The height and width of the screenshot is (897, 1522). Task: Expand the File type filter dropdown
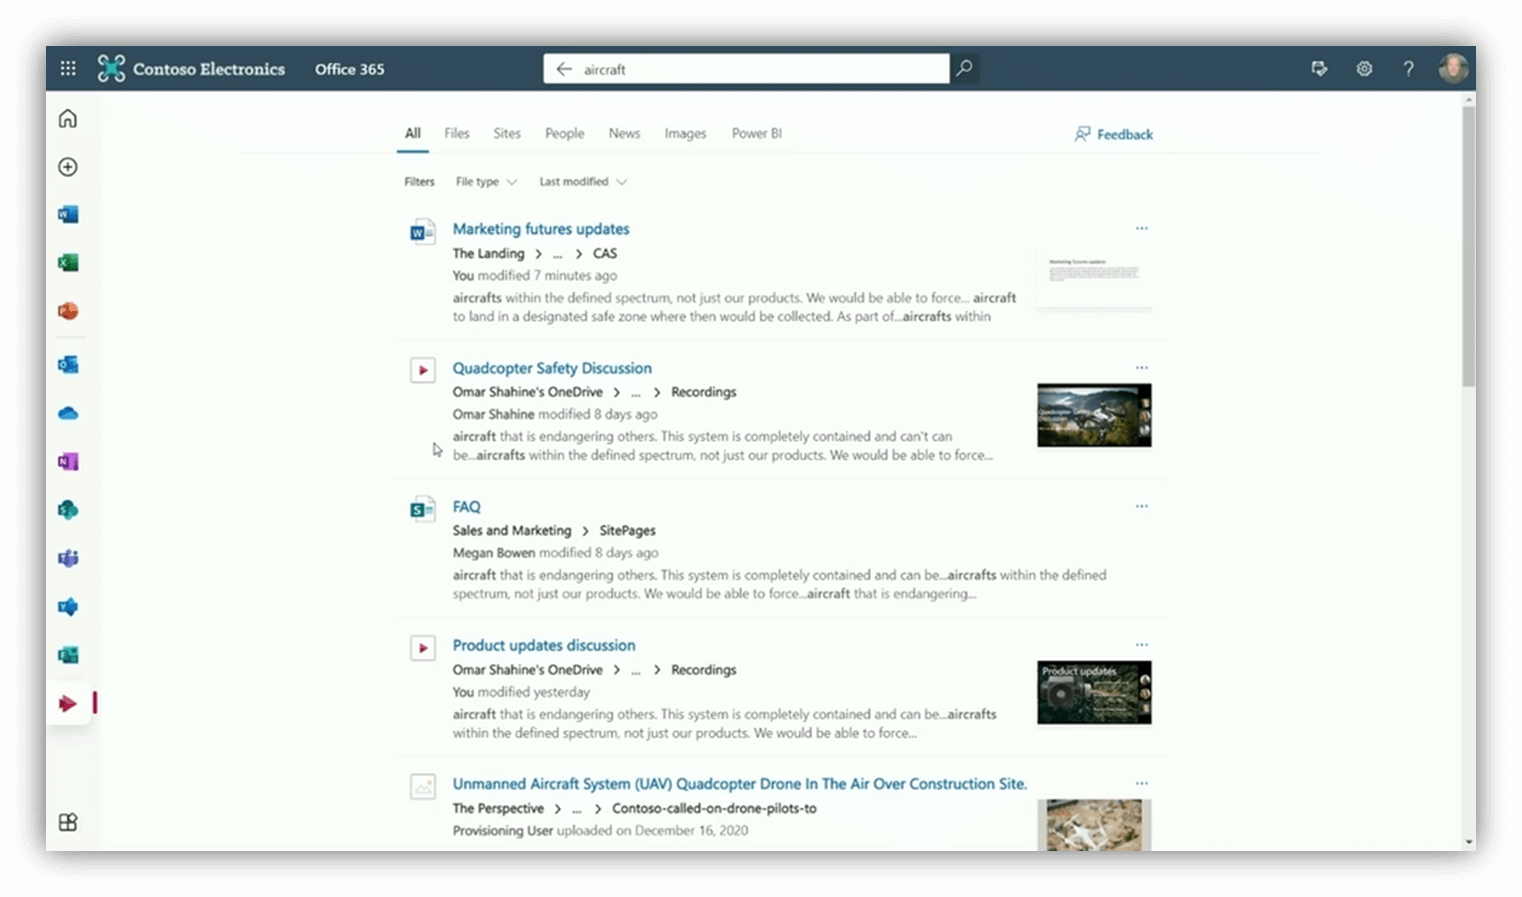487,182
